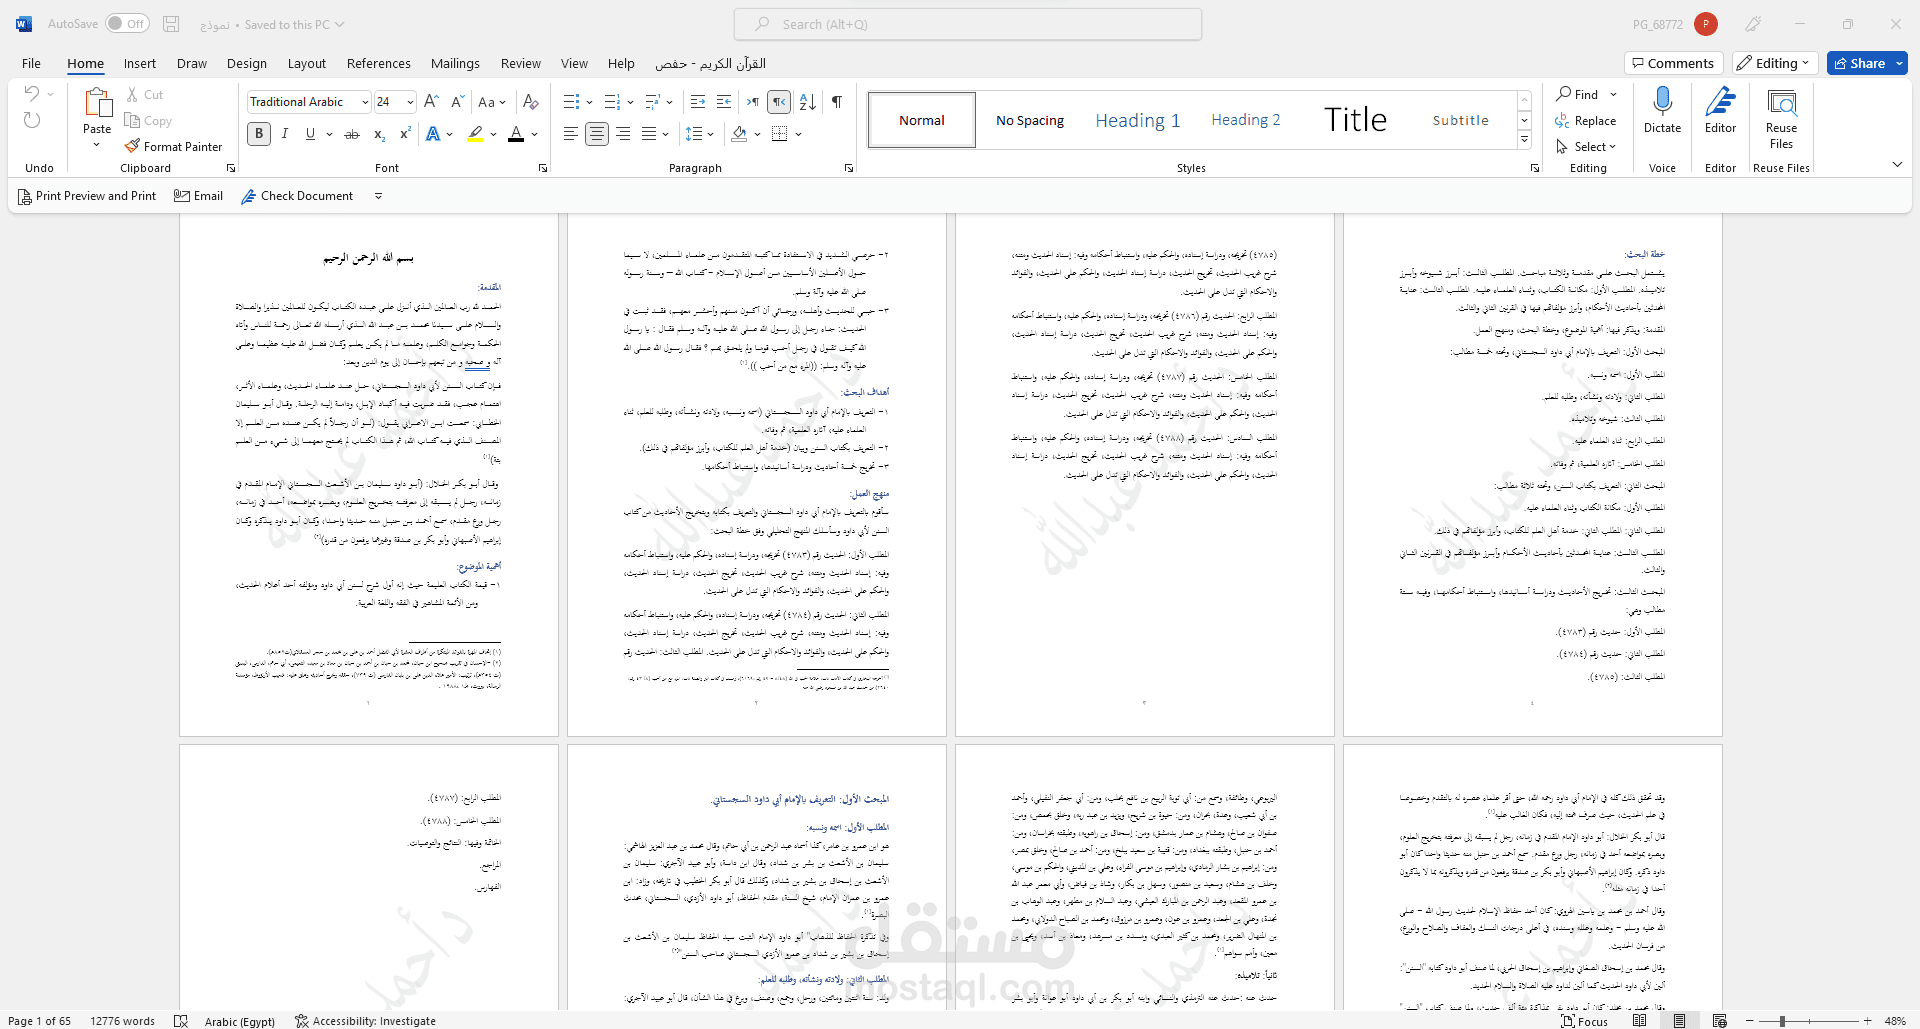Click the text effects icon
Viewport: 1920px width, 1029px height.
(433, 133)
